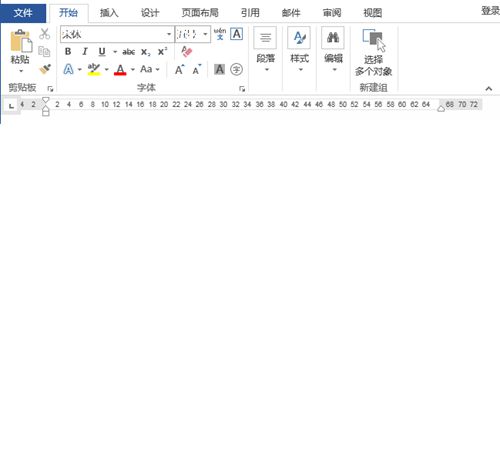500x471 pixels.
Task: Toggle strikethrough abc formatting
Action: tap(128, 52)
